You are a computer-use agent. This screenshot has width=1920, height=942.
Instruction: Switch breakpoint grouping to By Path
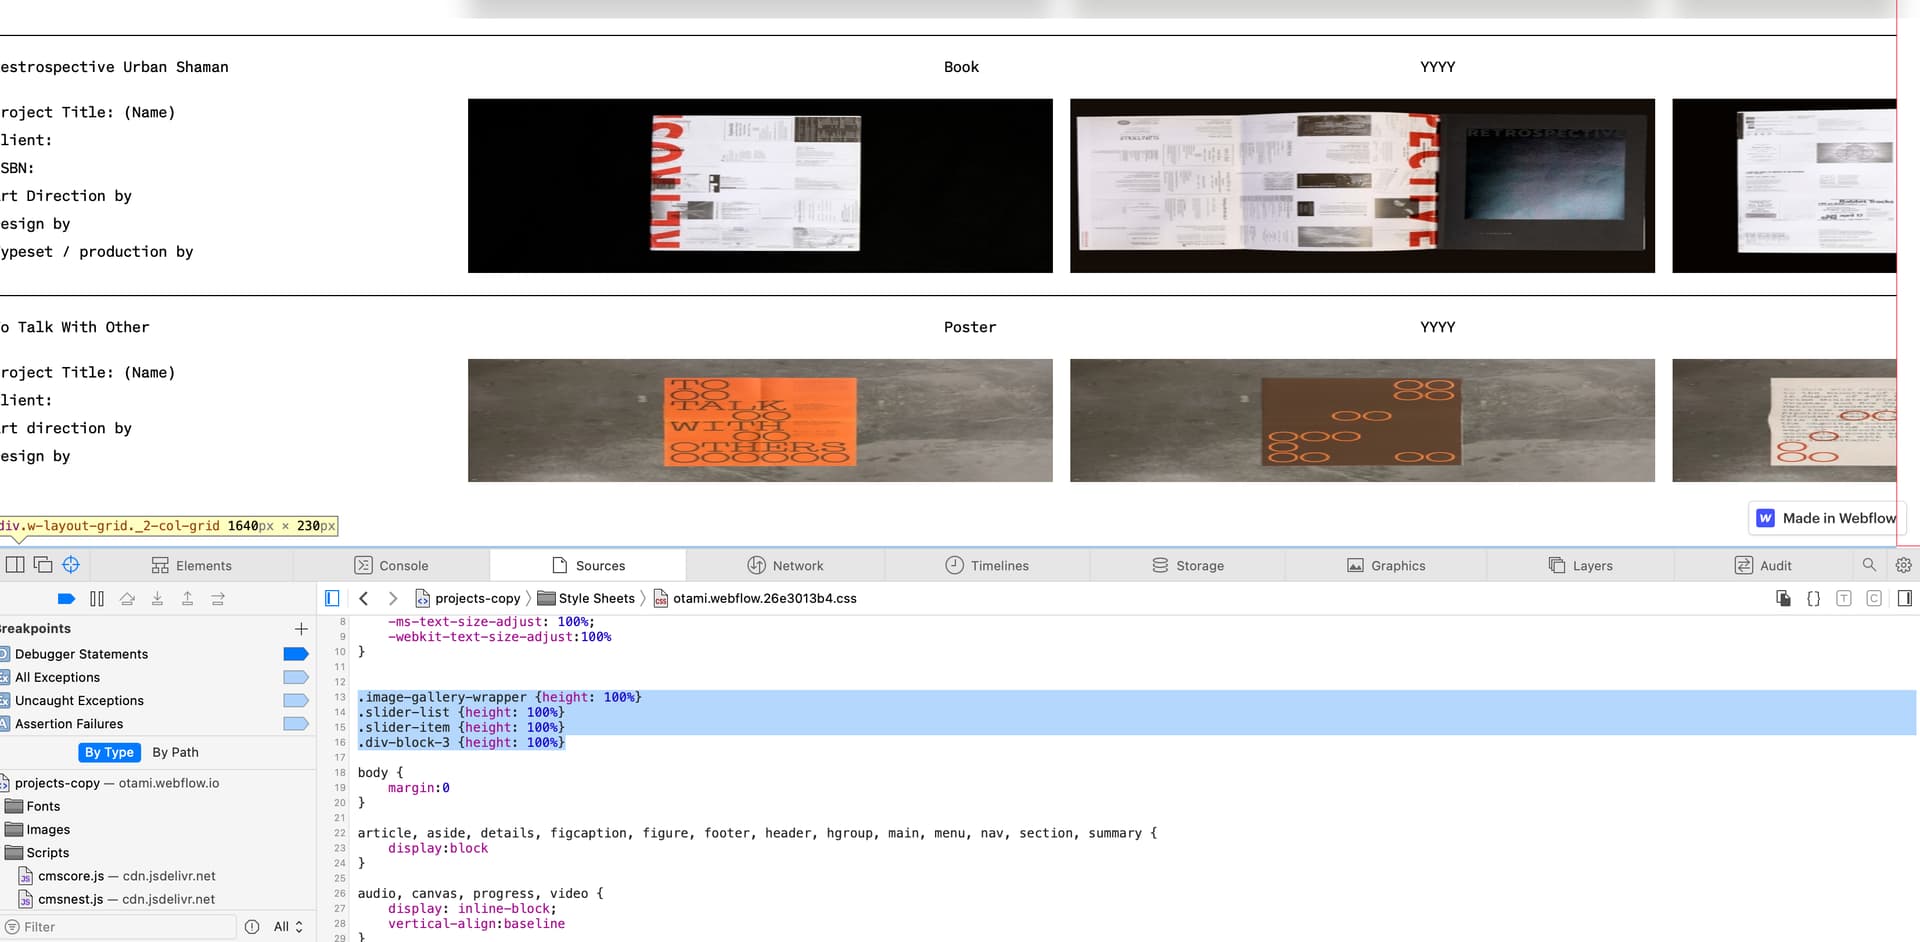[x=175, y=752]
